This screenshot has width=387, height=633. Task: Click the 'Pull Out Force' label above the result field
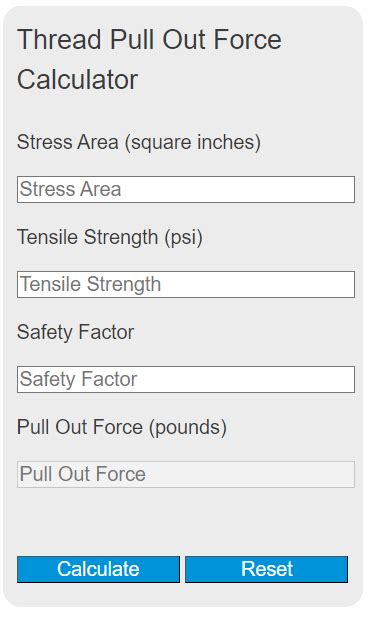tap(80, 427)
